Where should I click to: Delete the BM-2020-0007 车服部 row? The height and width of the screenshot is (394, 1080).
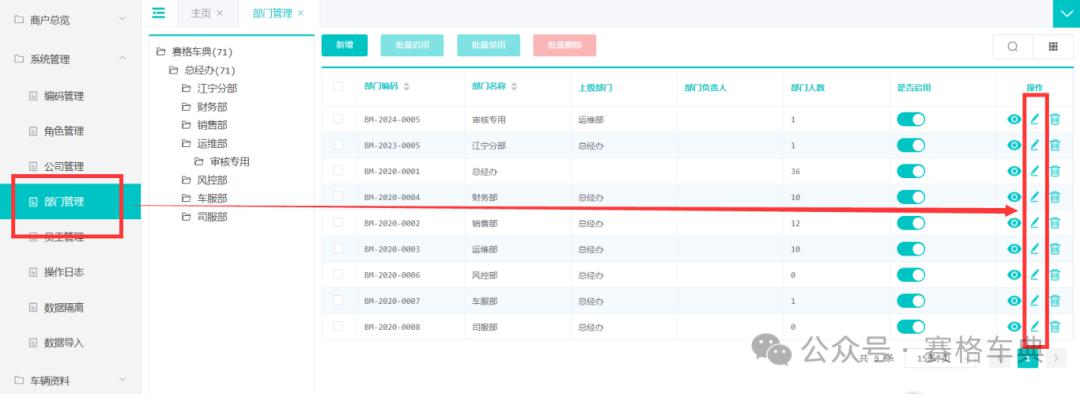(1055, 300)
